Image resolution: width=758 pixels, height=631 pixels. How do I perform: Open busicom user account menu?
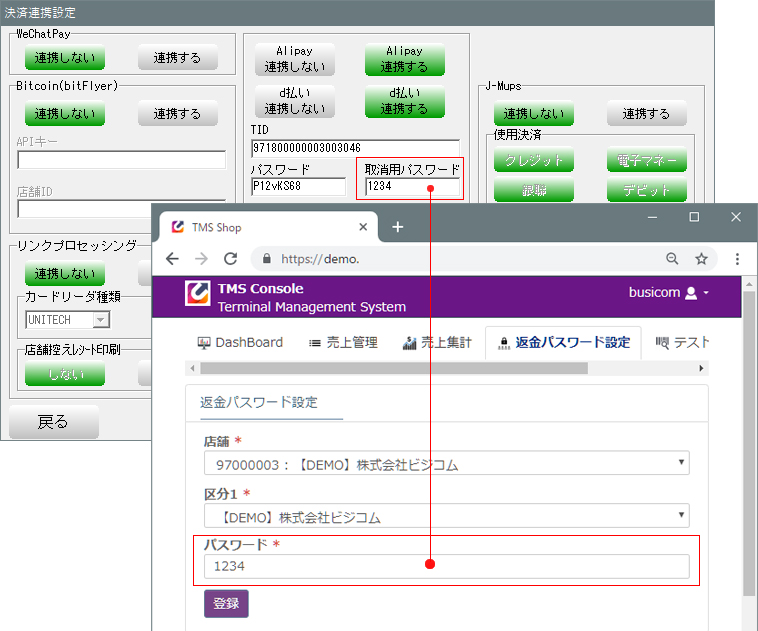point(669,293)
